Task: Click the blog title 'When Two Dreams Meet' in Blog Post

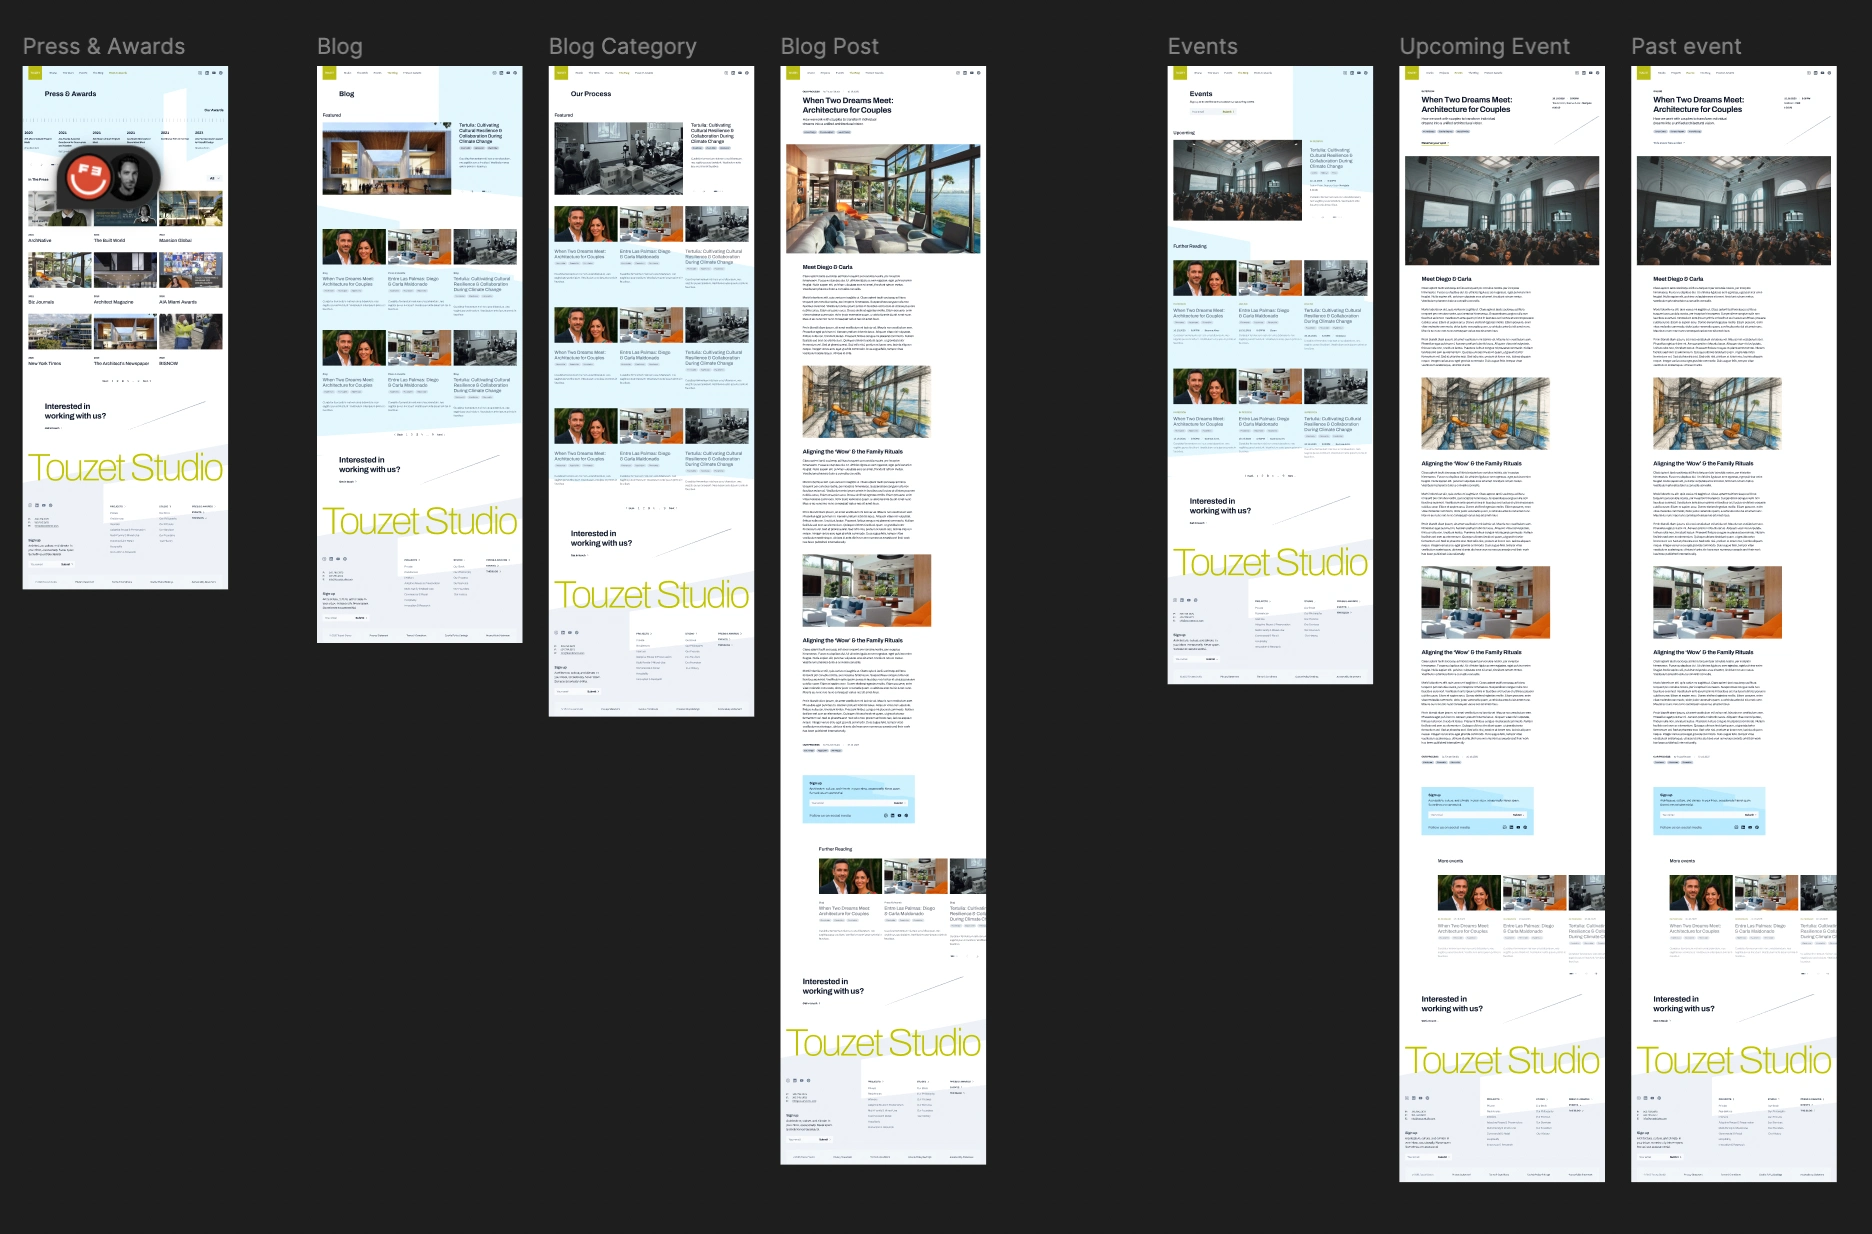Action: [848, 105]
